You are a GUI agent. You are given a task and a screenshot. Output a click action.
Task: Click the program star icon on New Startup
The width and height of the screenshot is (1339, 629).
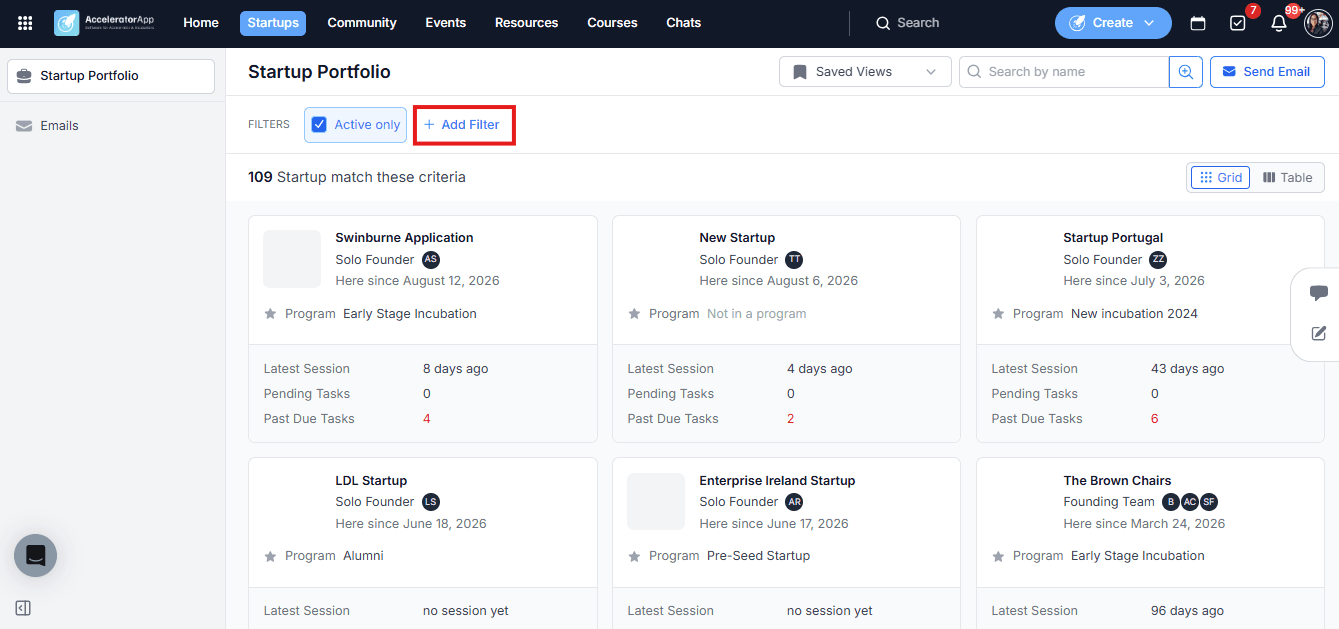(x=634, y=314)
